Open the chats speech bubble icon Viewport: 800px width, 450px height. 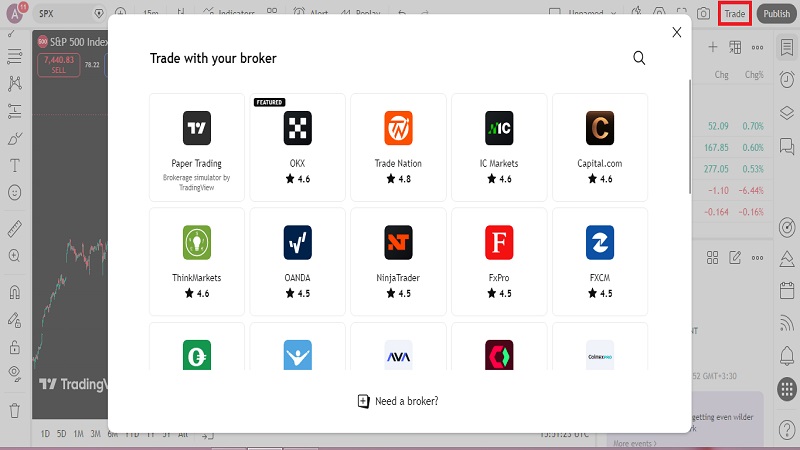(x=787, y=147)
